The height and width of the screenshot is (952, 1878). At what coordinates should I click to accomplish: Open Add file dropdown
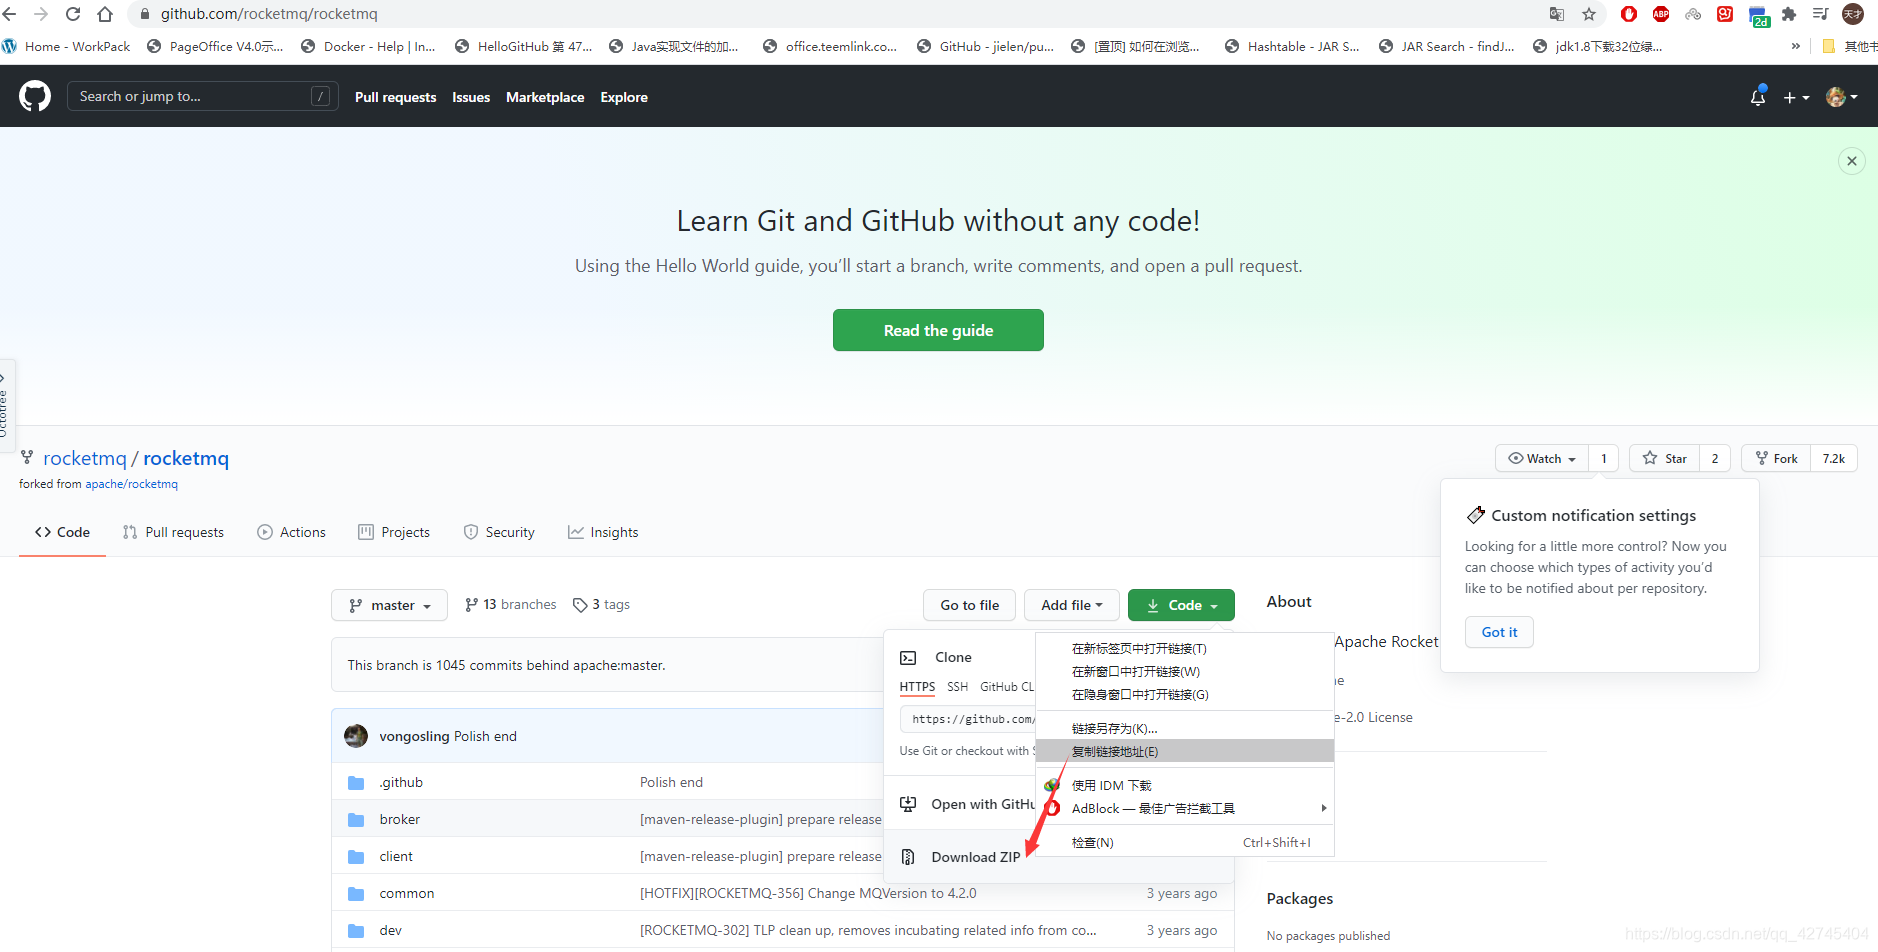(1072, 605)
